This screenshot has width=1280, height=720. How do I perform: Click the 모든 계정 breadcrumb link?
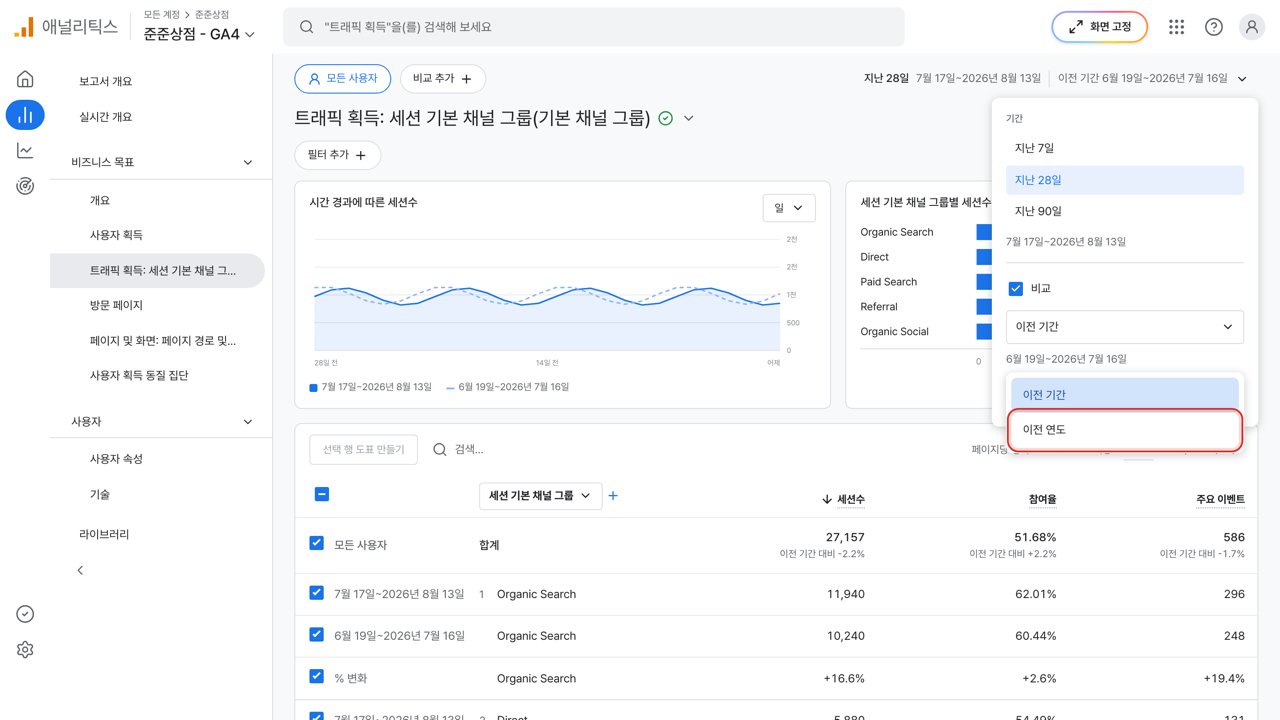pyautogui.click(x=162, y=15)
